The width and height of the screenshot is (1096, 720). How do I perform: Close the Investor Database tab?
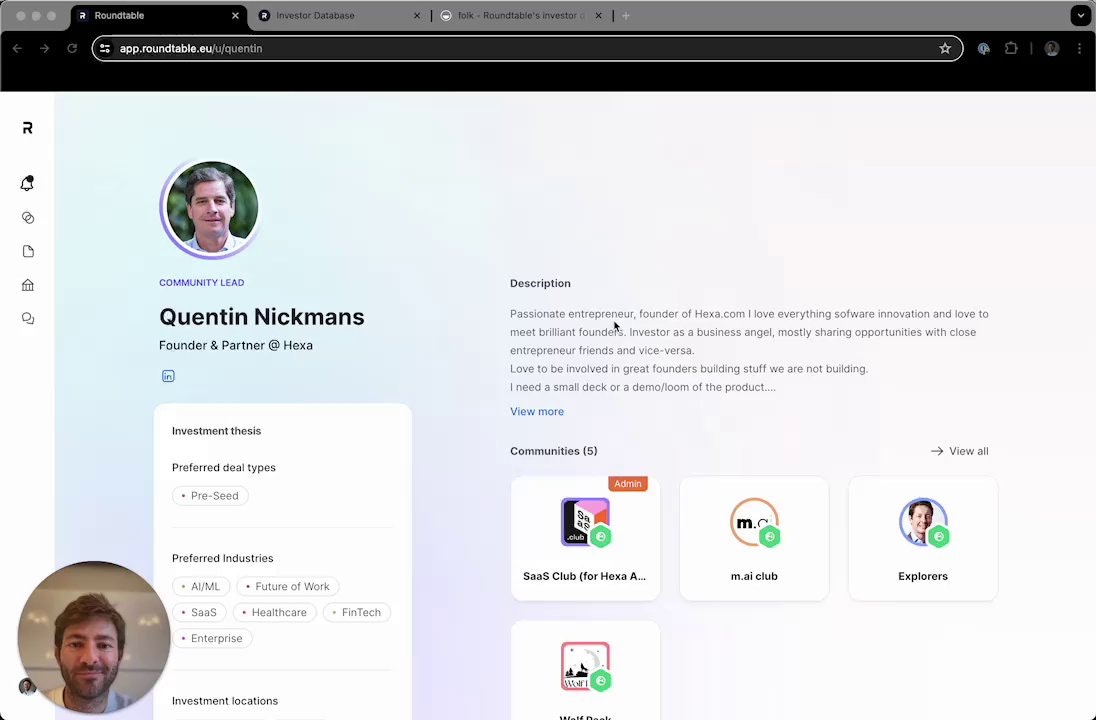click(x=417, y=15)
